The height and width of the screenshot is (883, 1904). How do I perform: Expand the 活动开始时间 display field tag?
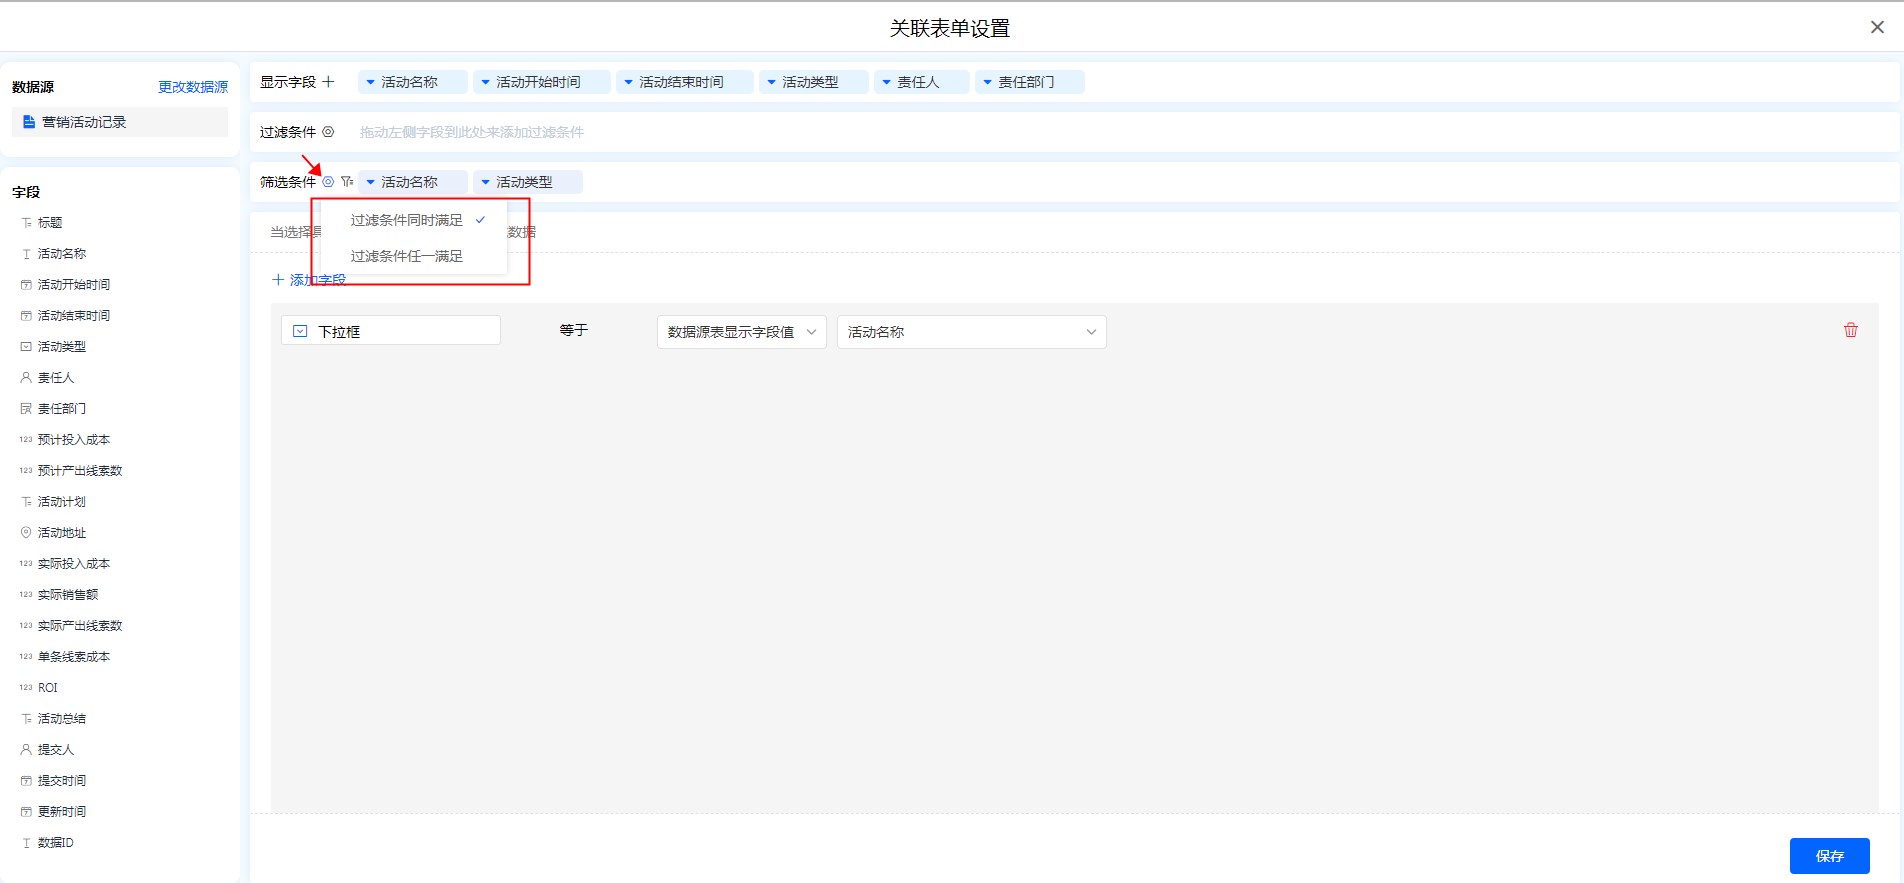(486, 82)
